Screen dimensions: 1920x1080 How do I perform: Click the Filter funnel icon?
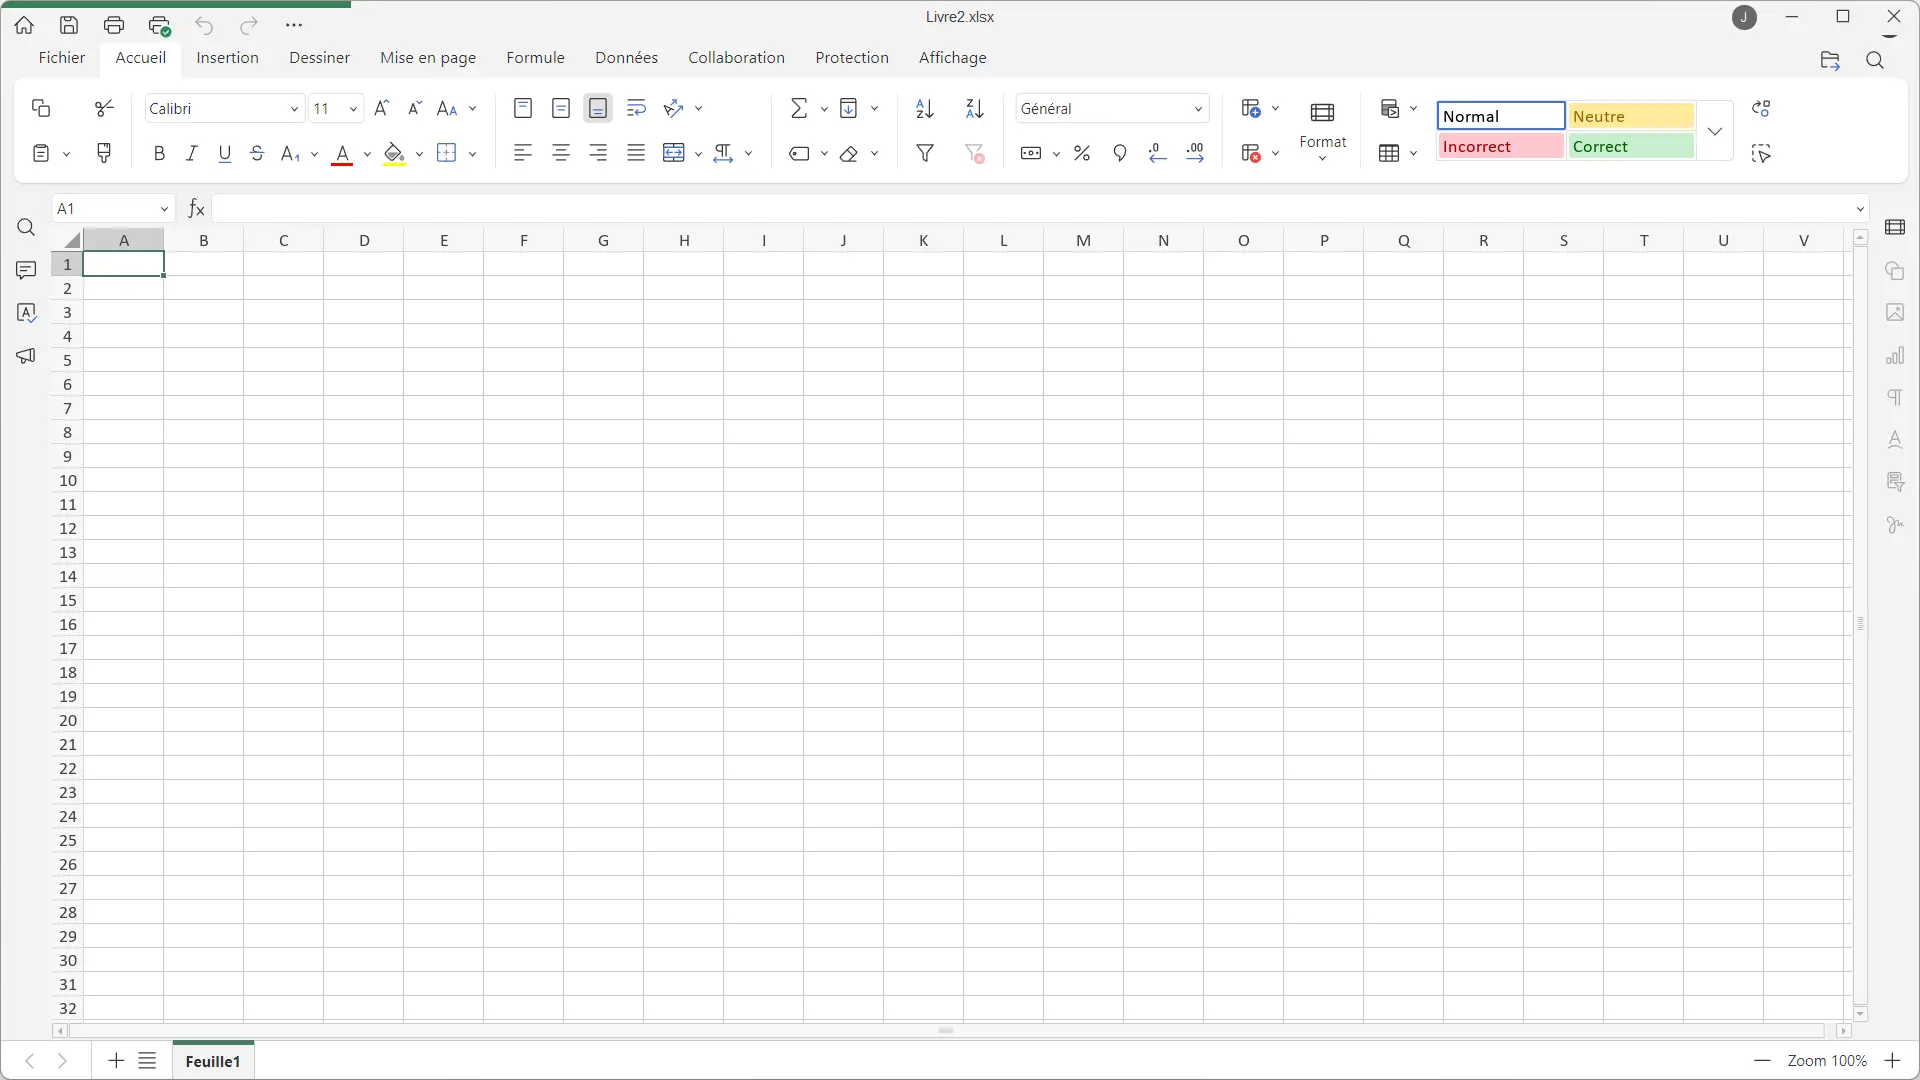pyautogui.click(x=926, y=153)
